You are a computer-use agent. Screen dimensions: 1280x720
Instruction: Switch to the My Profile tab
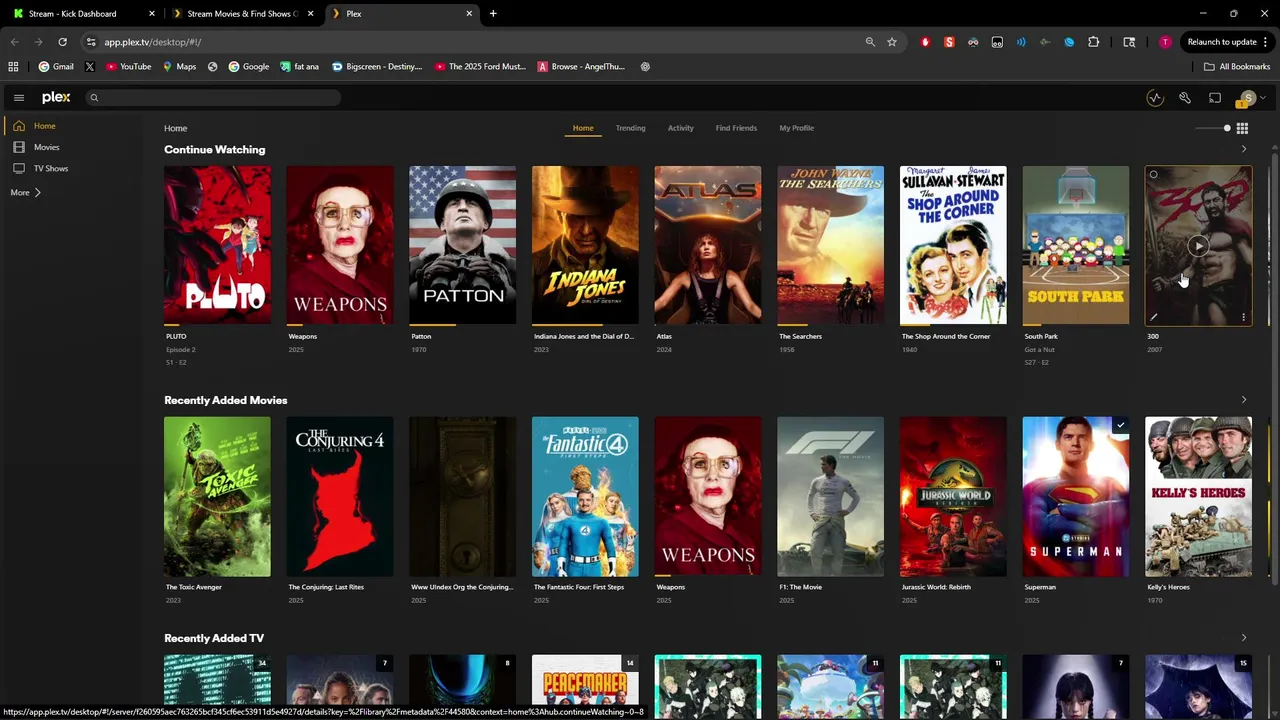coord(796,128)
